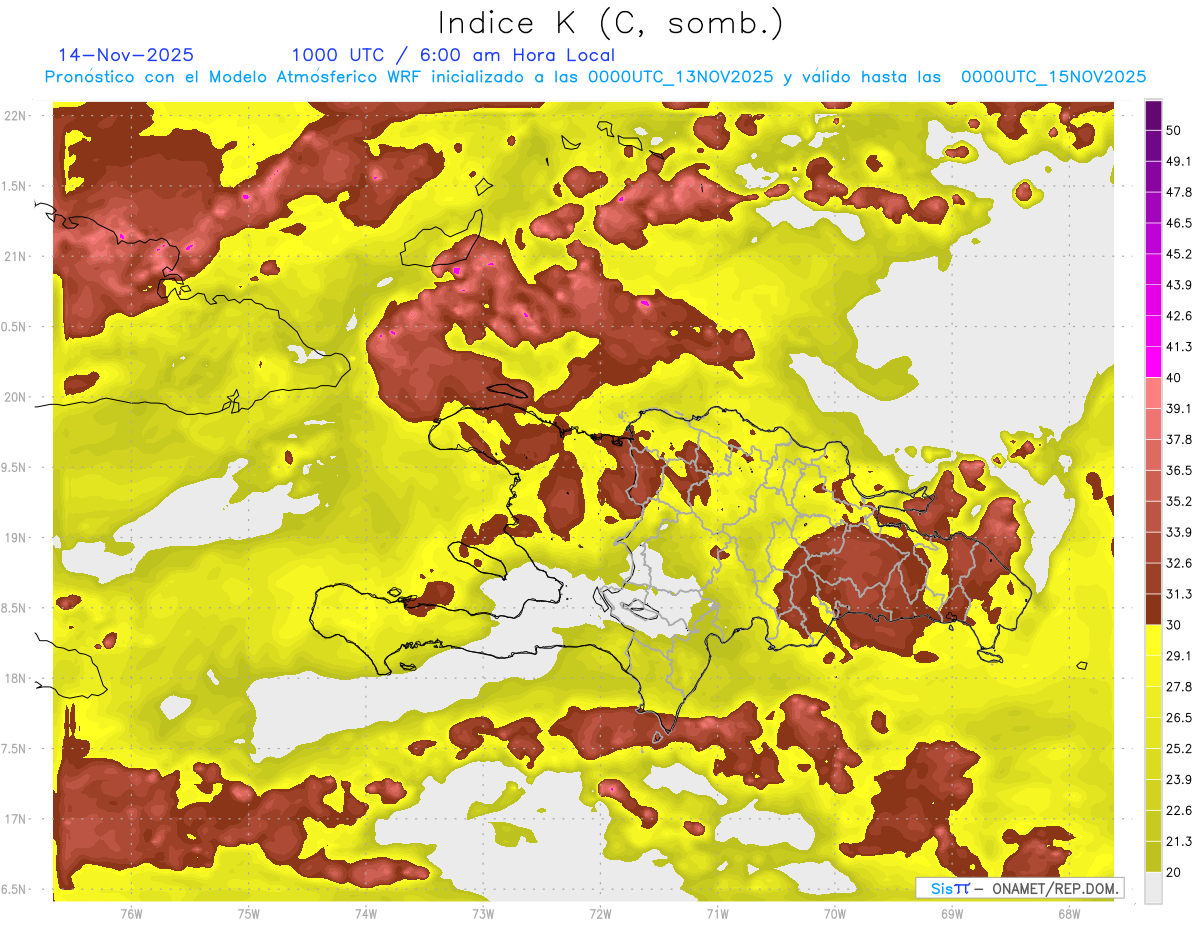Click the color scale value "49.1"
Image resolution: width=1200 pixels, height=927 pixels.
(x=1178, y=161)
